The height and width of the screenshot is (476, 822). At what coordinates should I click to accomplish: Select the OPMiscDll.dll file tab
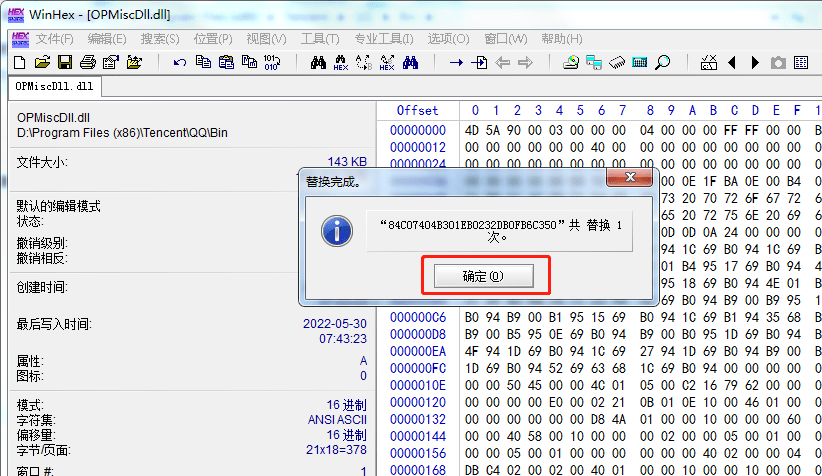click(55, 86)
